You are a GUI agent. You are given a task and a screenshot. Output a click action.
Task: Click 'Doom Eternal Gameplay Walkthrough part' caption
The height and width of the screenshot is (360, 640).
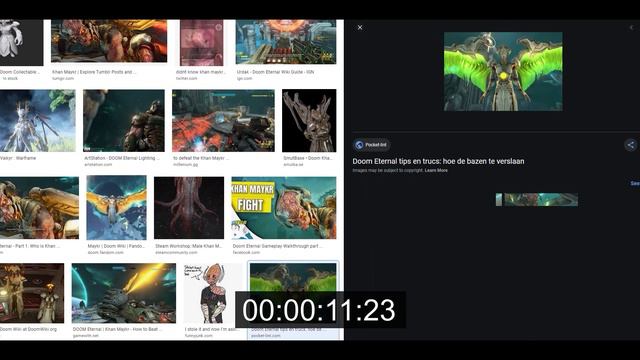point(278,246)
